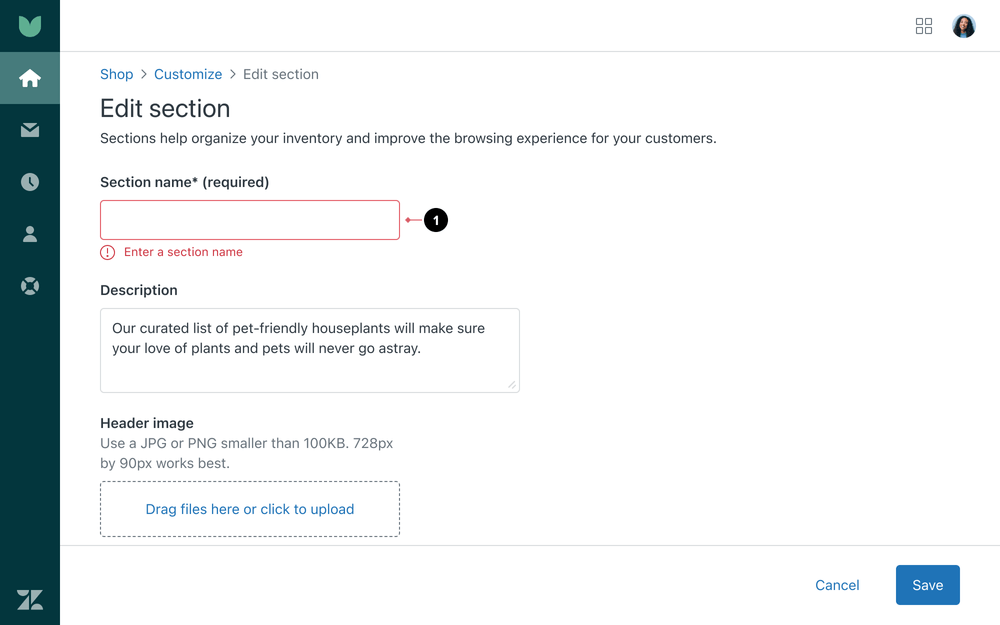Open the app switcher grid icon
This screenshot has height=625, width=1000.
click(x=924, y=26)
